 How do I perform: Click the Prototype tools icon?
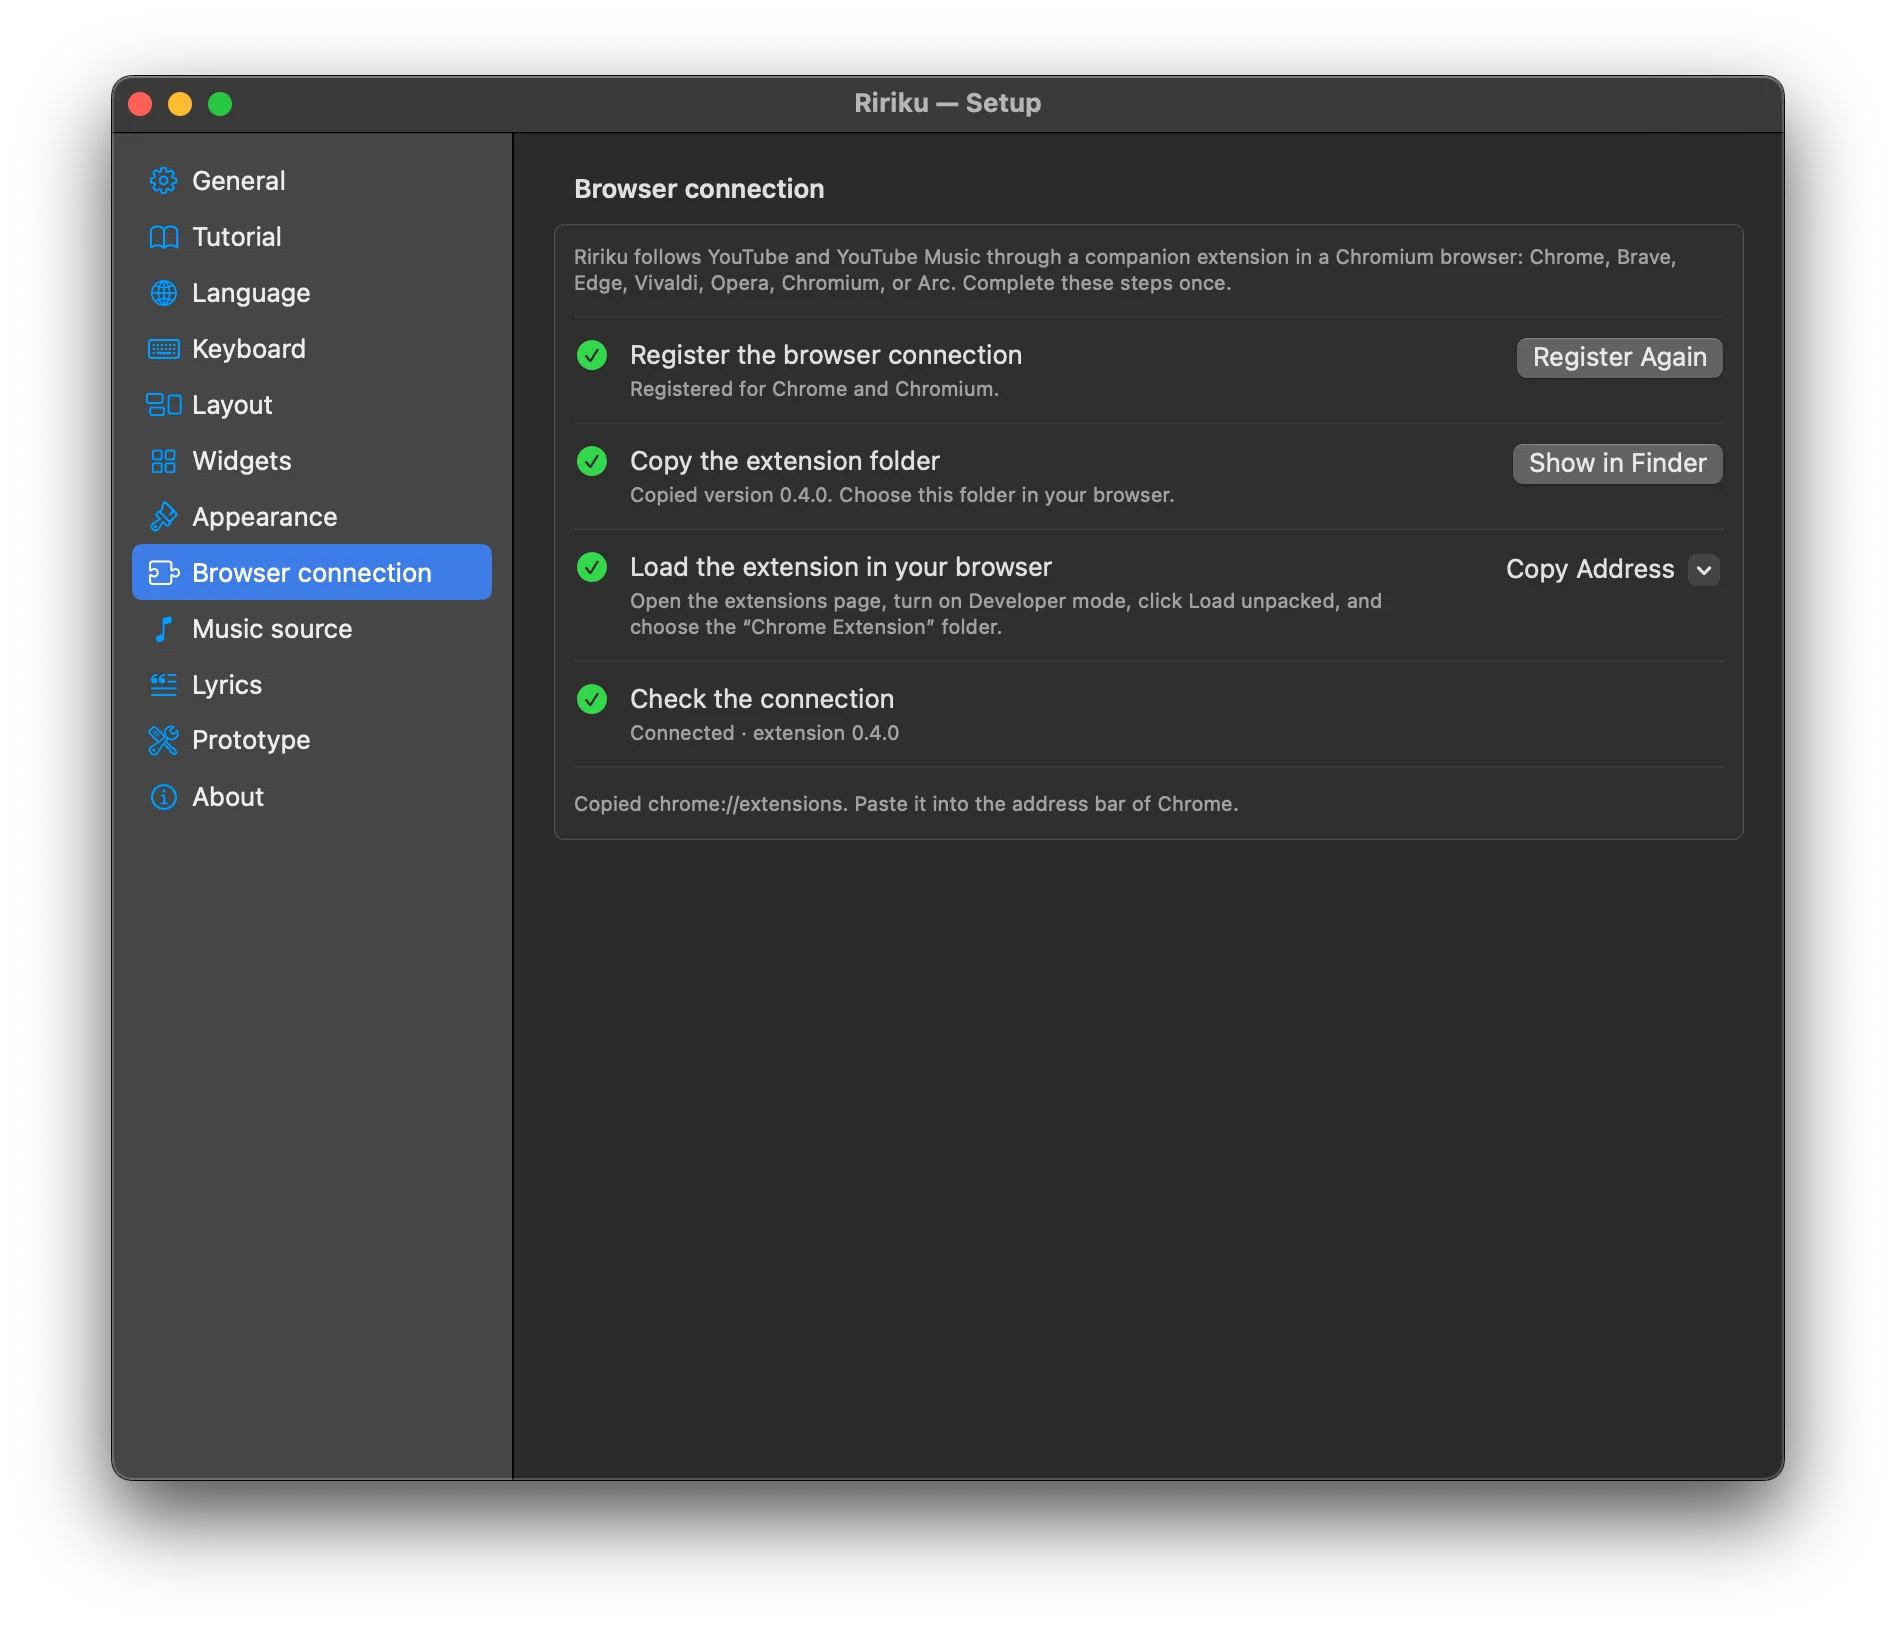[x=163, y=740]
